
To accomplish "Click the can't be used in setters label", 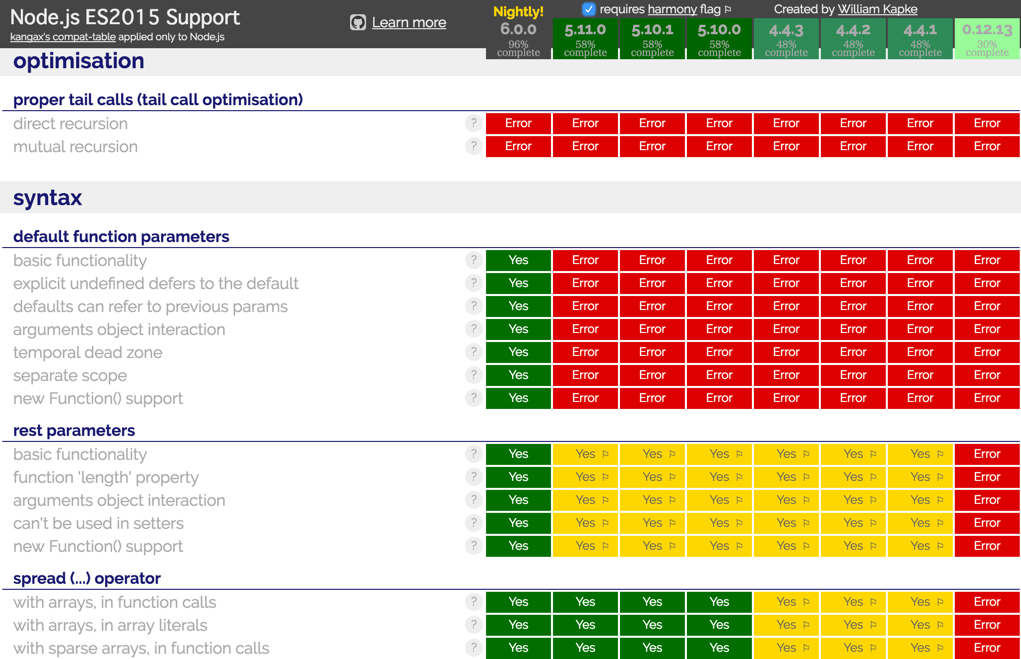I will 98,524.
